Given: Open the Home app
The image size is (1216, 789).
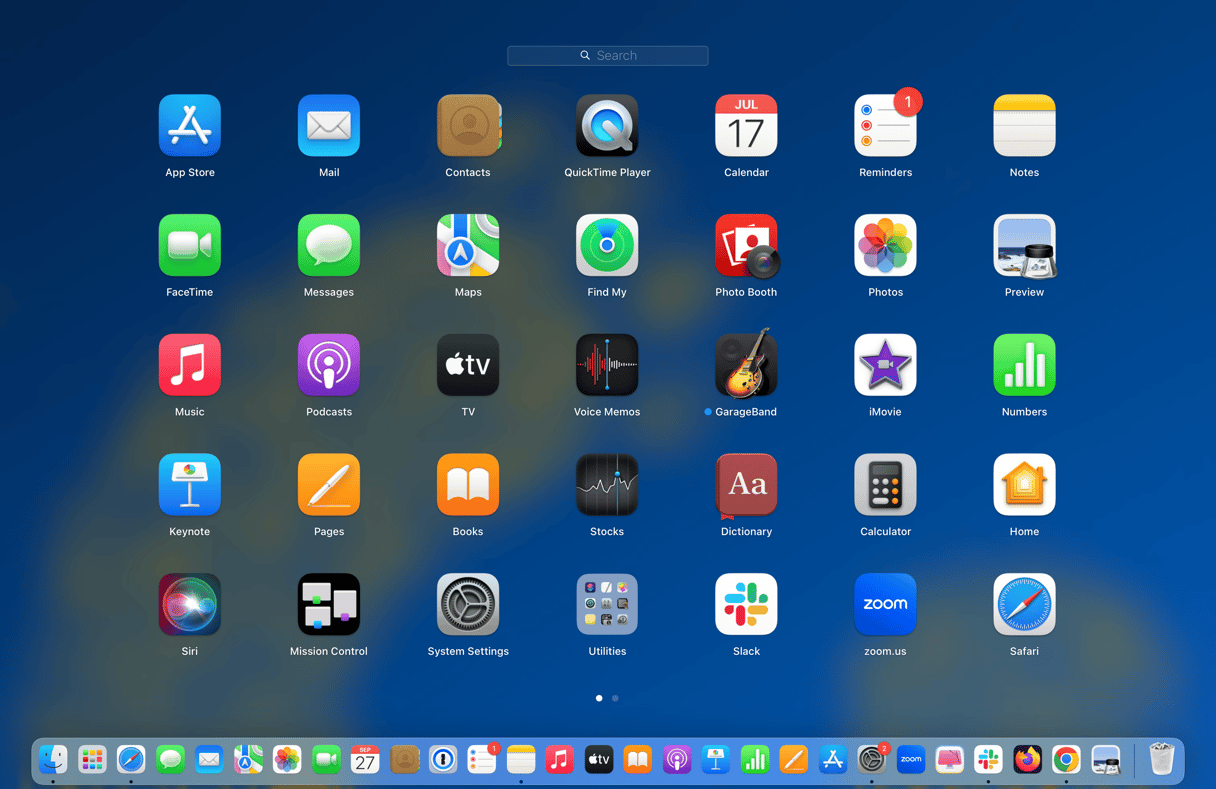Looking at the screenshot, I should click(1024, 485).
